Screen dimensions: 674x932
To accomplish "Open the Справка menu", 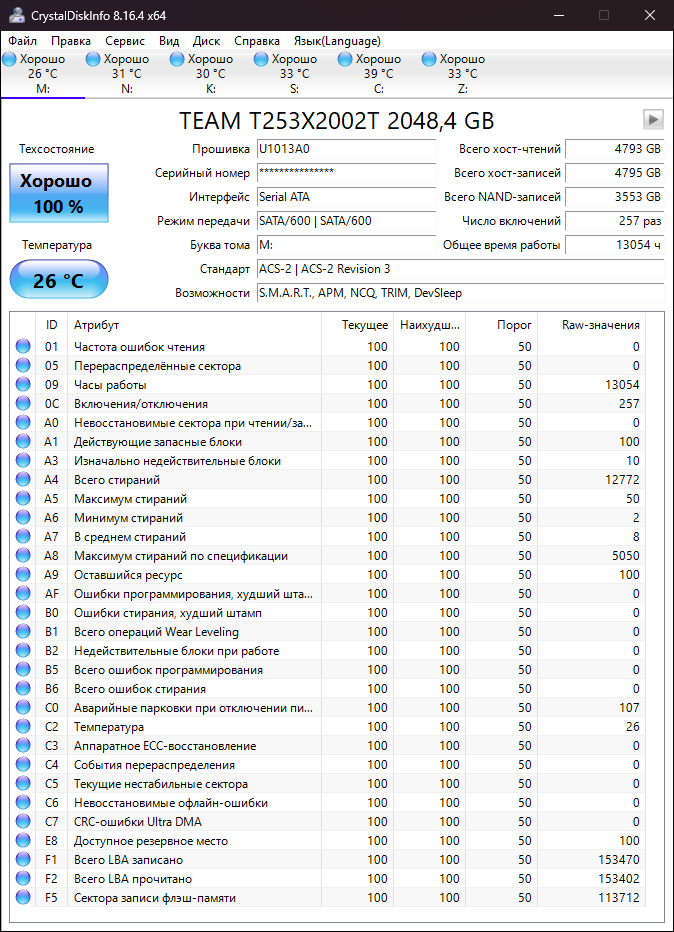I will [x=257, y=41].
